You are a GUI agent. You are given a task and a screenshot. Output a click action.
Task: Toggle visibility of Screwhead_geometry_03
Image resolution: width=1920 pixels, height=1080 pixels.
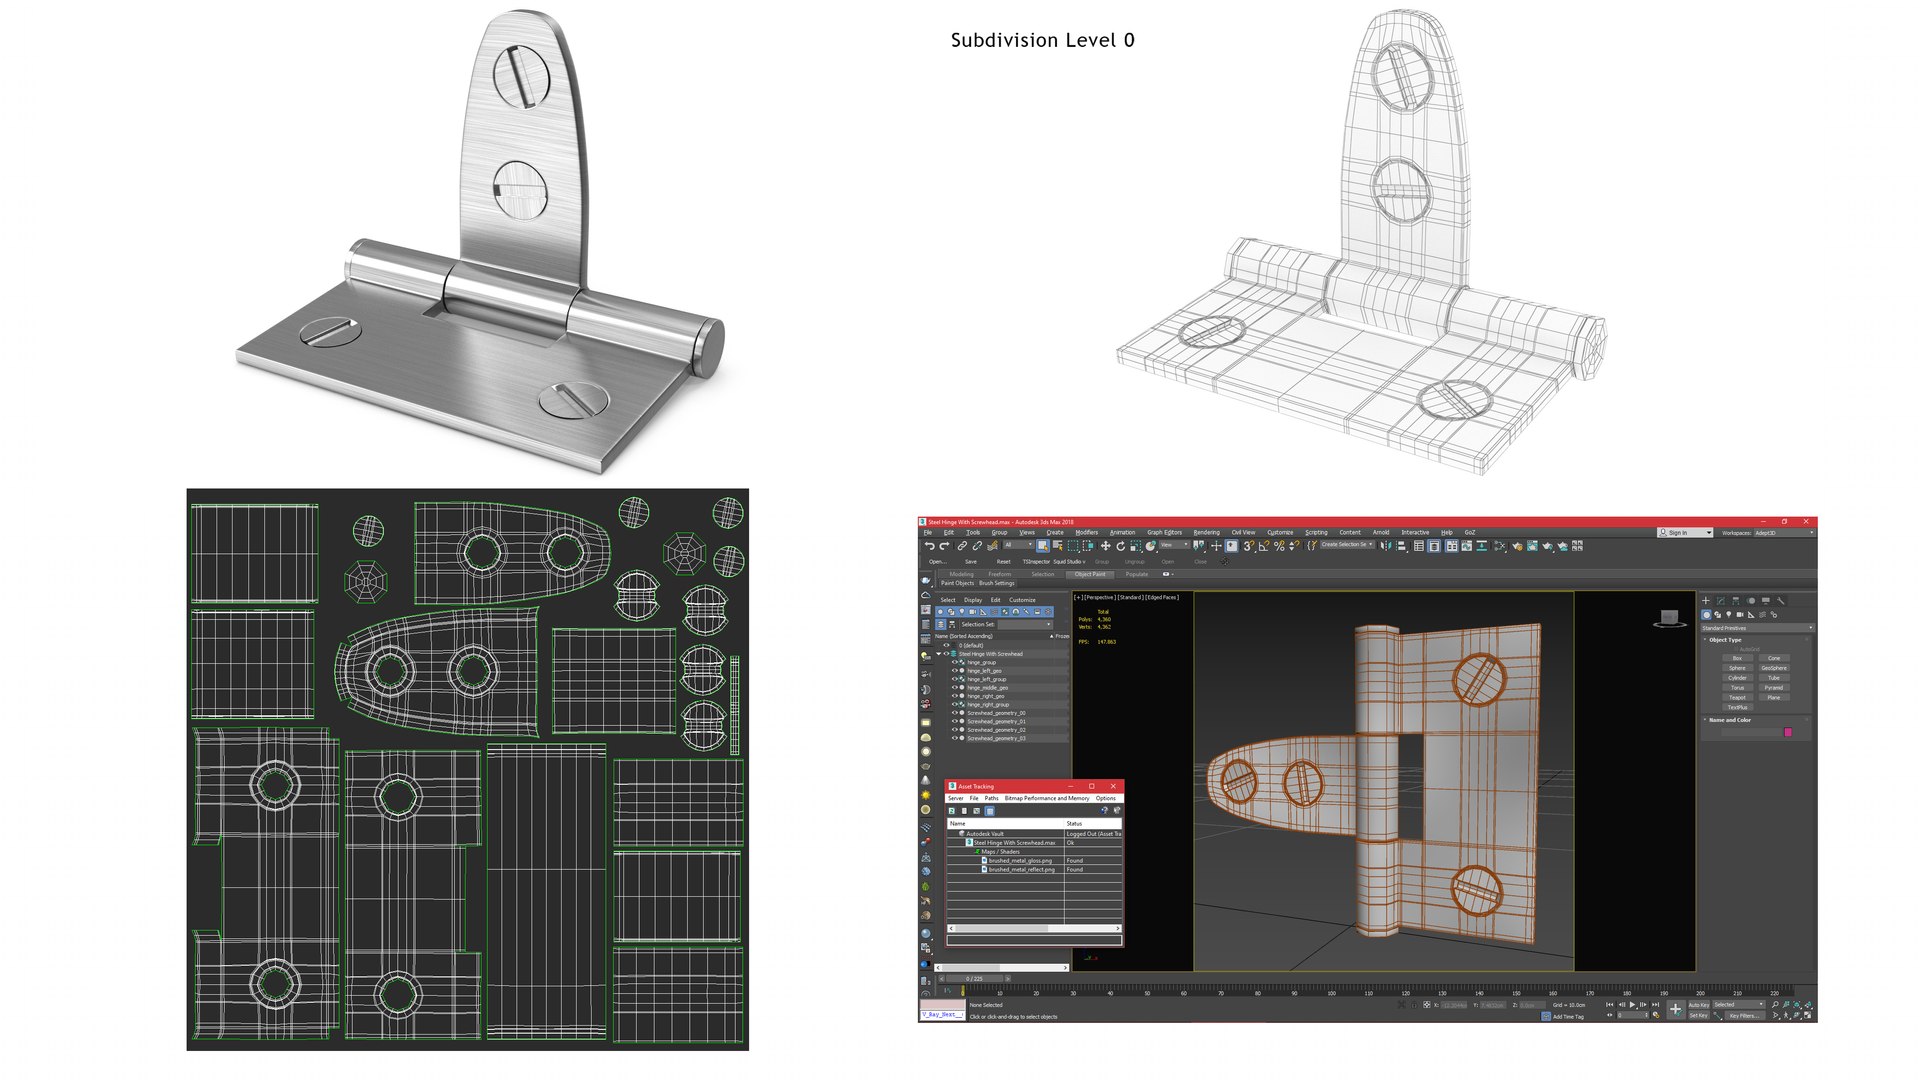click(x=955, y=738)
